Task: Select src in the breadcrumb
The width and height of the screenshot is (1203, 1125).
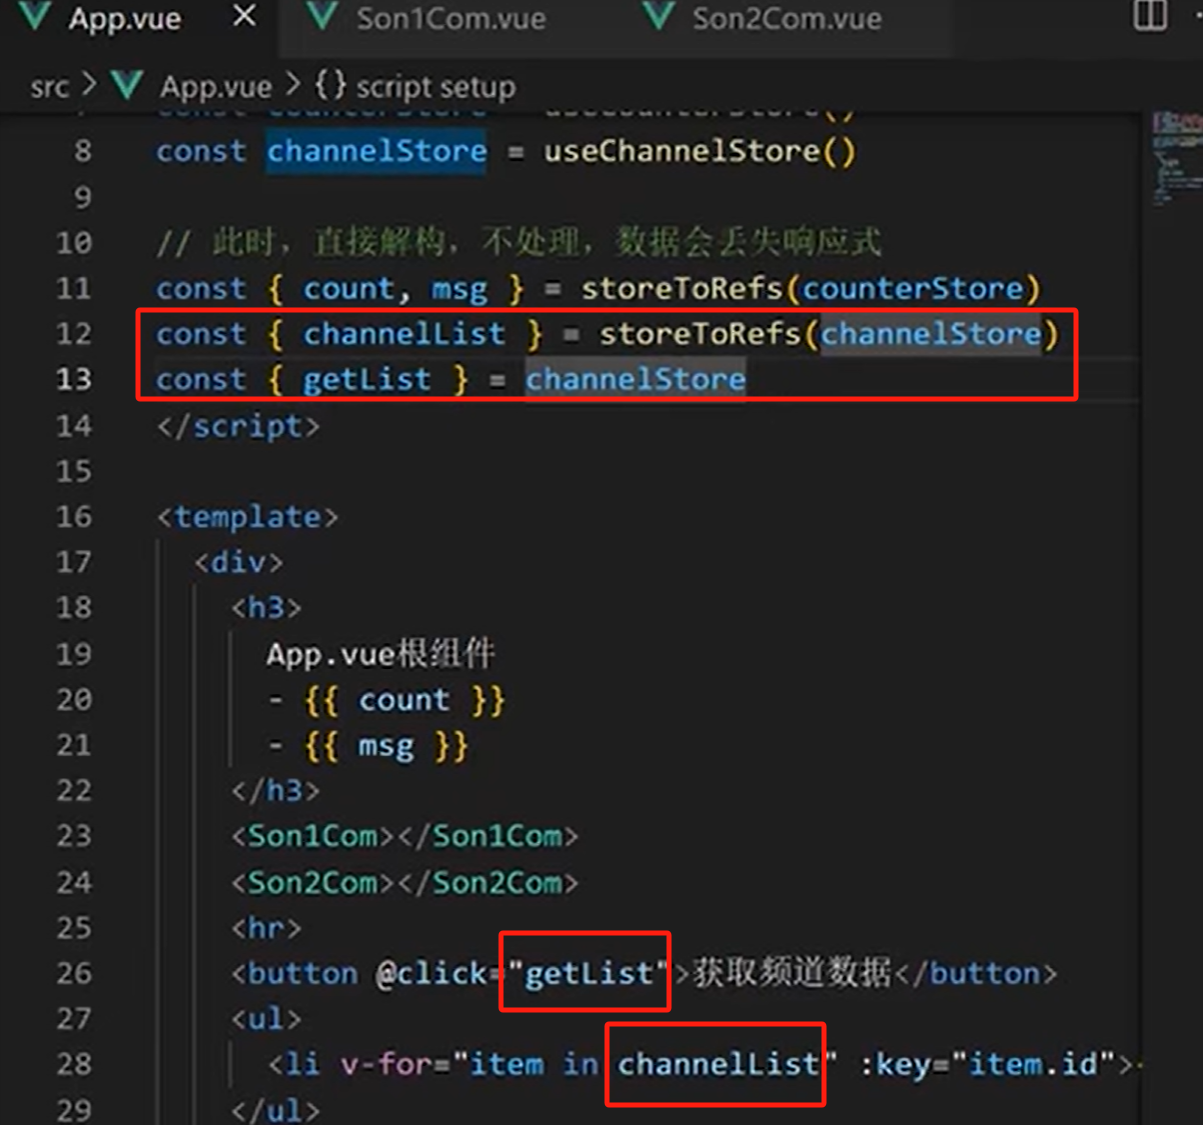Action: [49, 87]
